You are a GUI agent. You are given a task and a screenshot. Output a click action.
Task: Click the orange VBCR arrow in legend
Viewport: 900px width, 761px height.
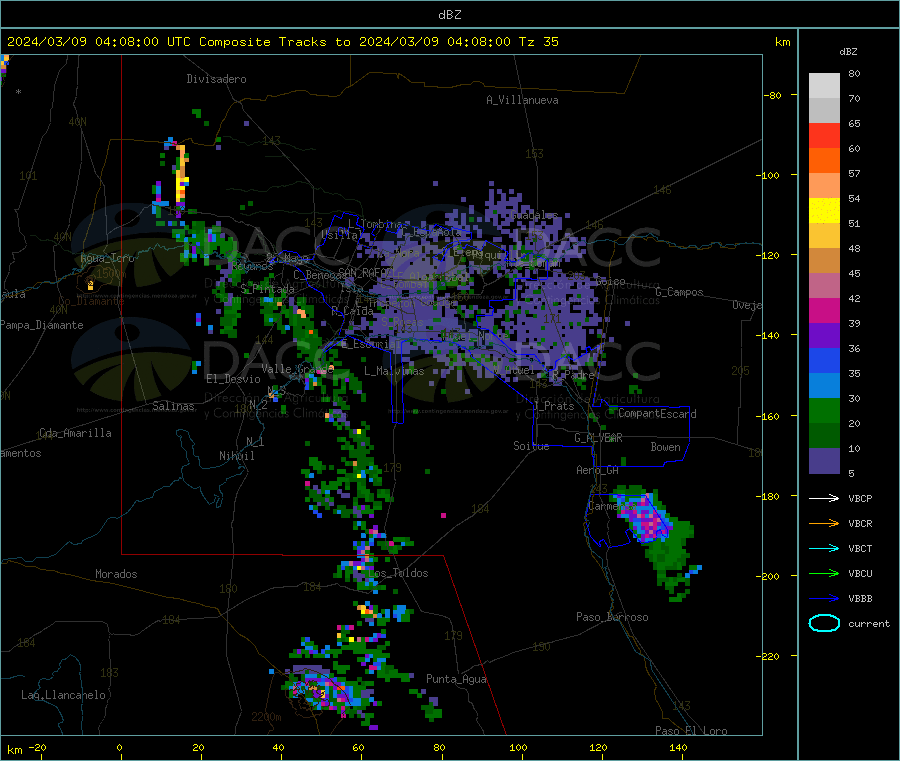[824, 523]
